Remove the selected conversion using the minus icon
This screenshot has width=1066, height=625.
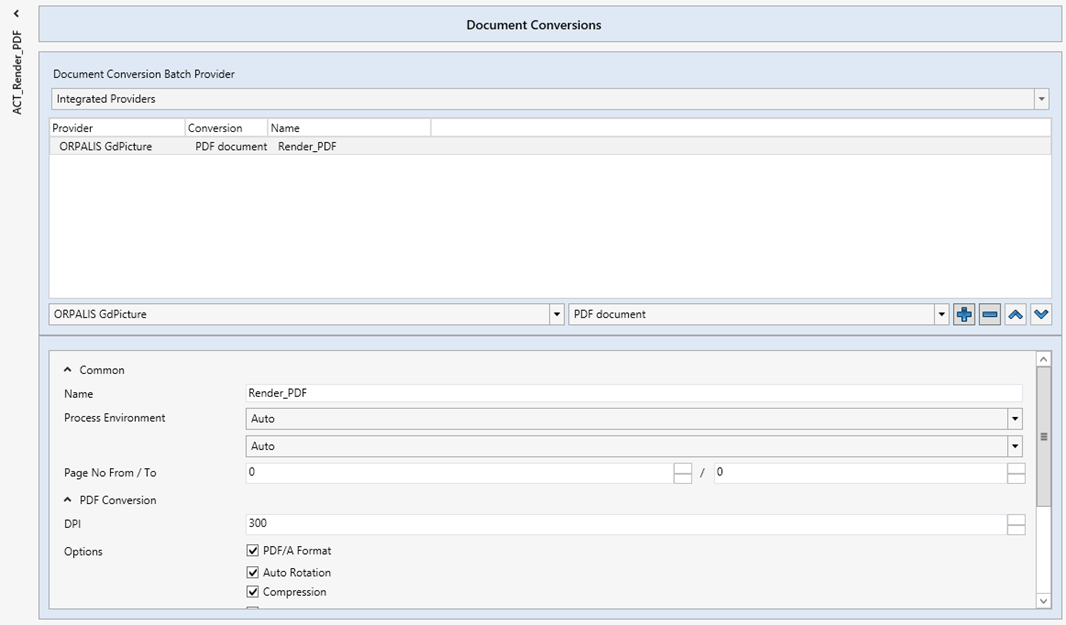[988, 313]
